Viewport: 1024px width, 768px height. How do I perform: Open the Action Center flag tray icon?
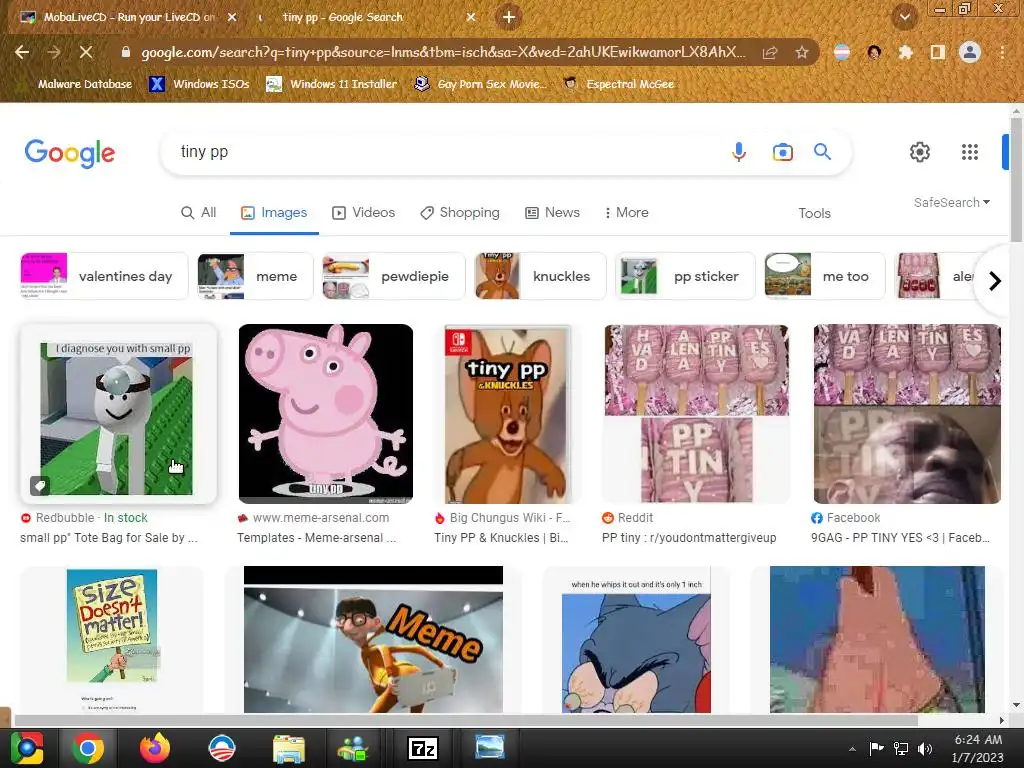[x=876, y=749]
